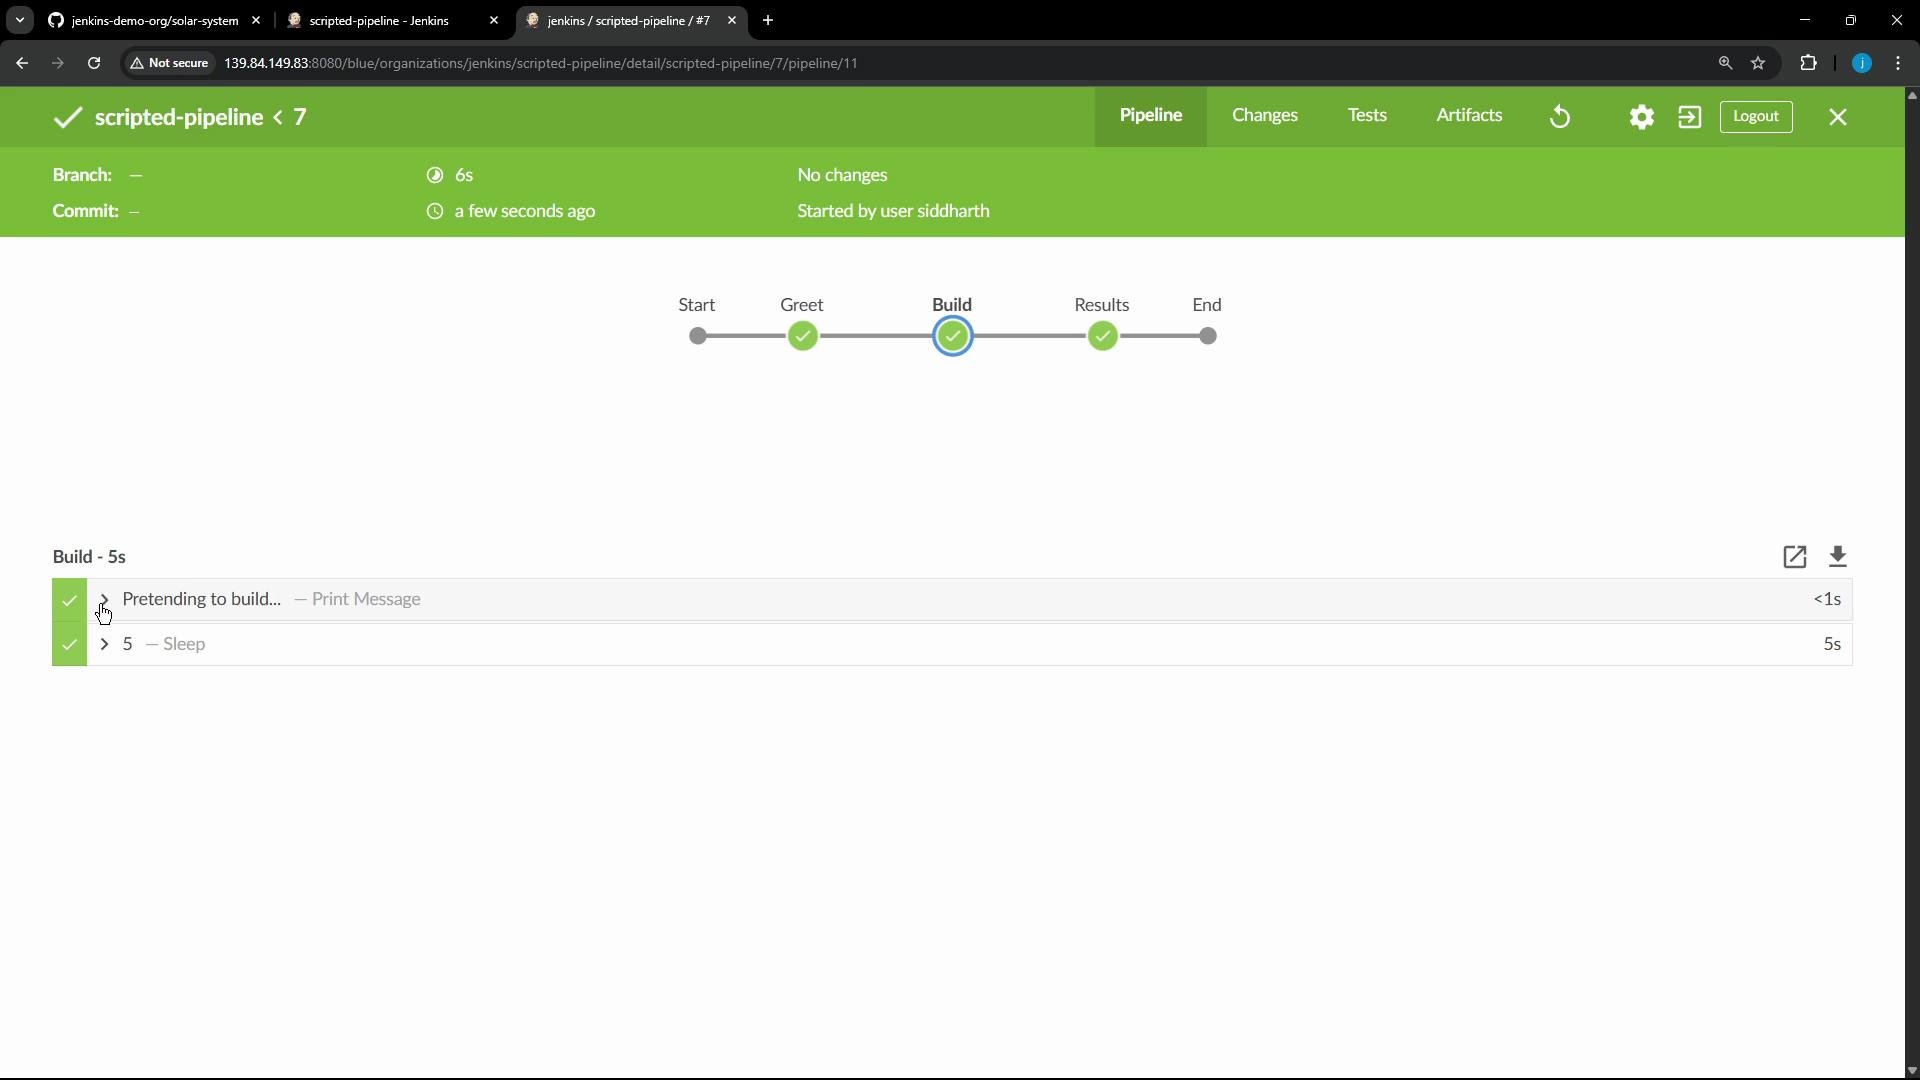Click the Start node in pipeline graph

click(x=698, y=337)
